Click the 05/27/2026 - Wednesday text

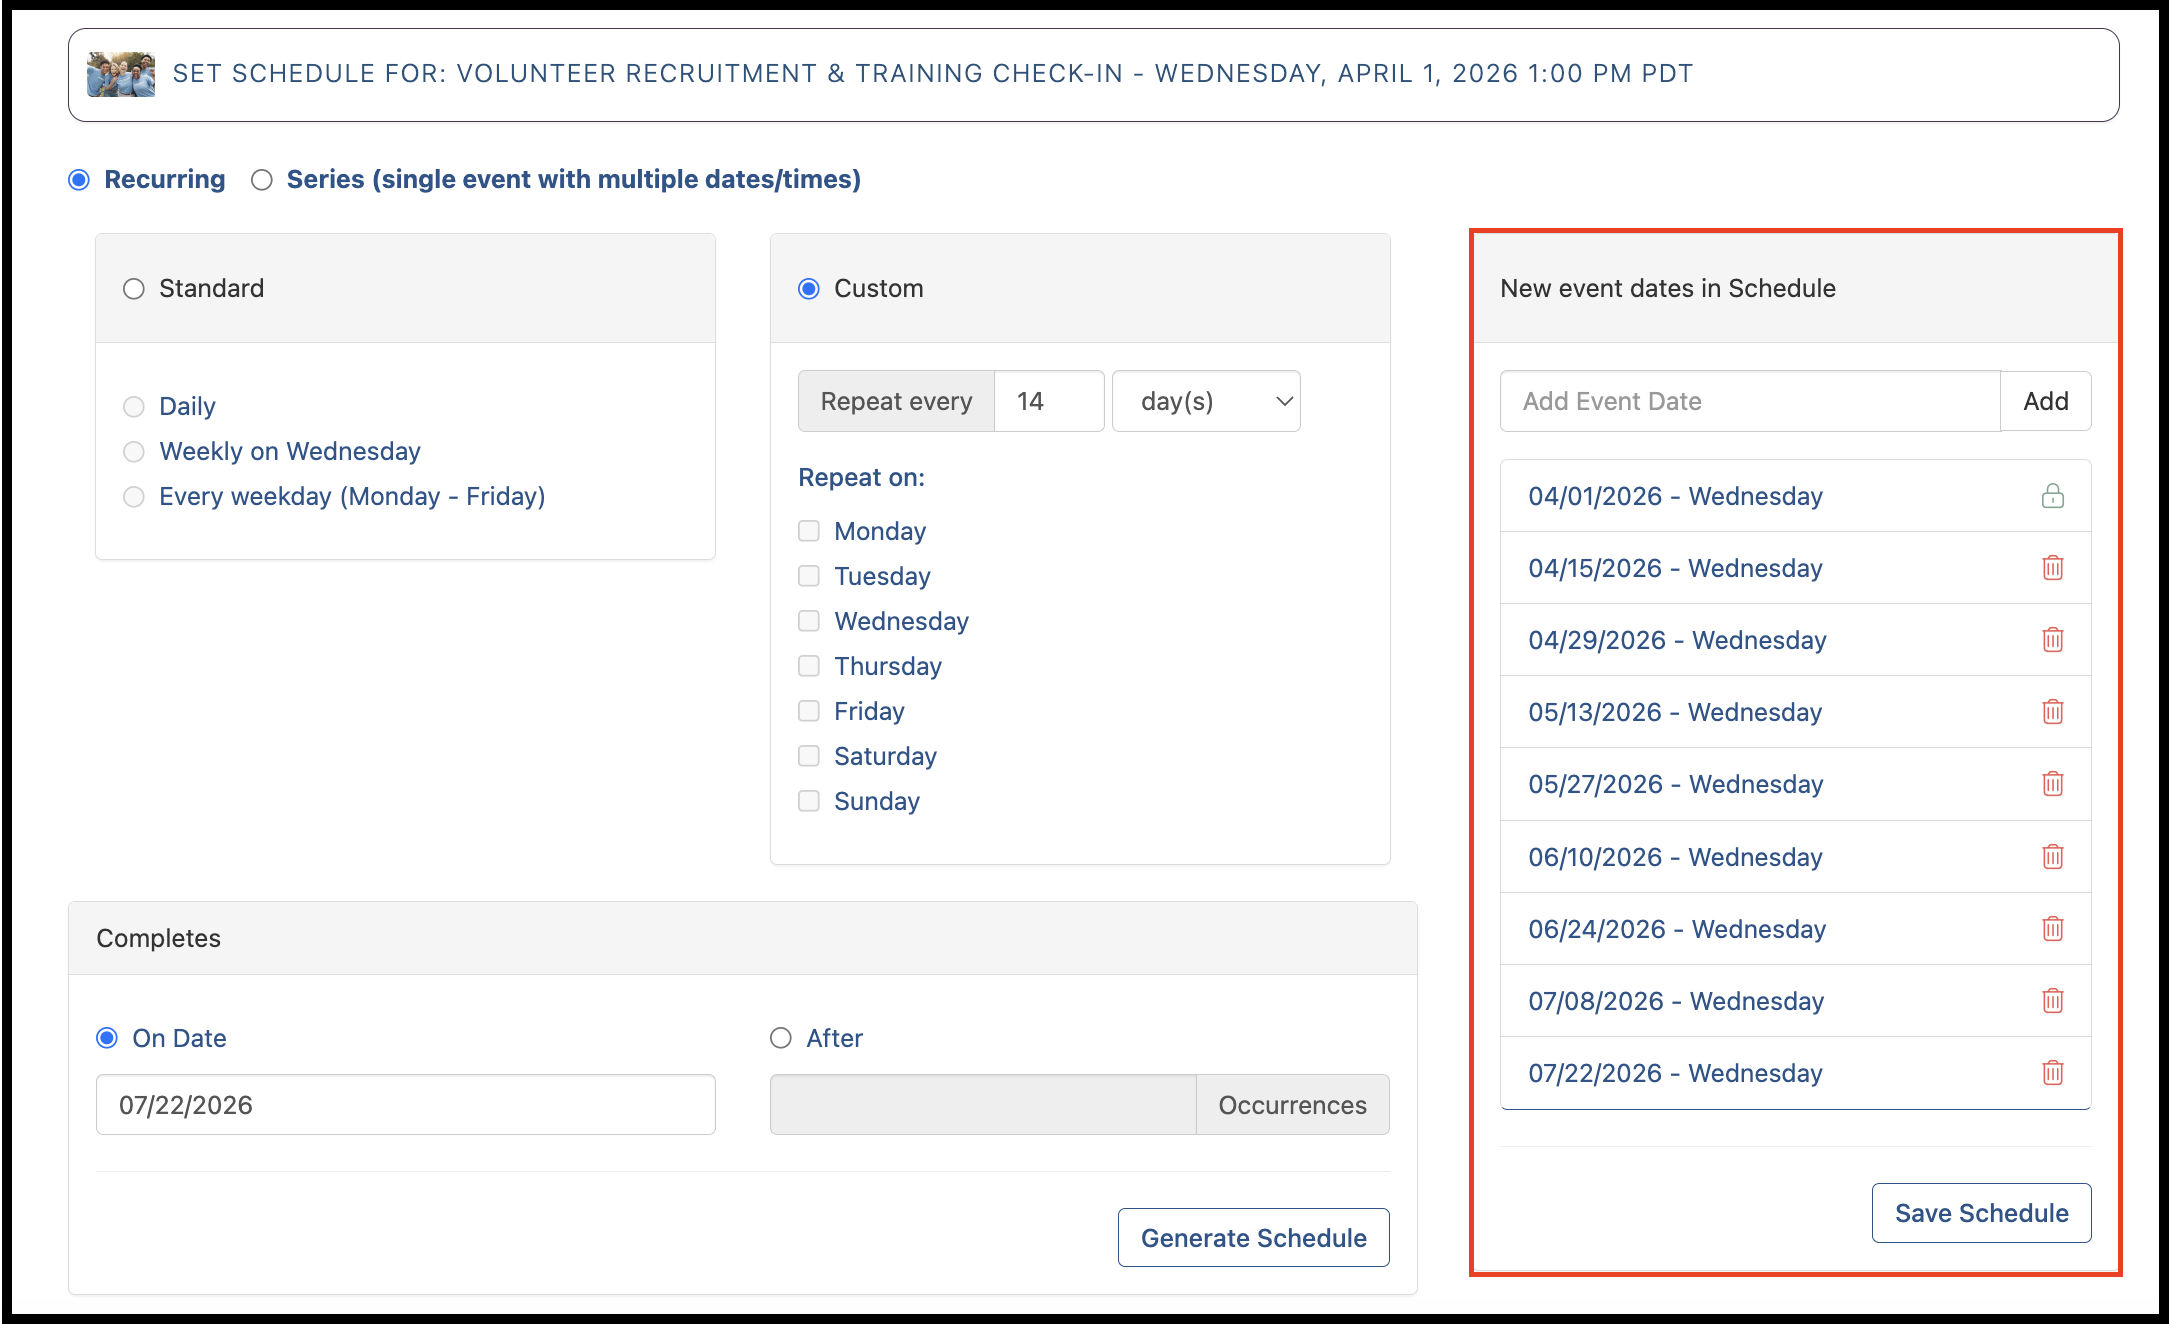click(x=1675, y=784)
